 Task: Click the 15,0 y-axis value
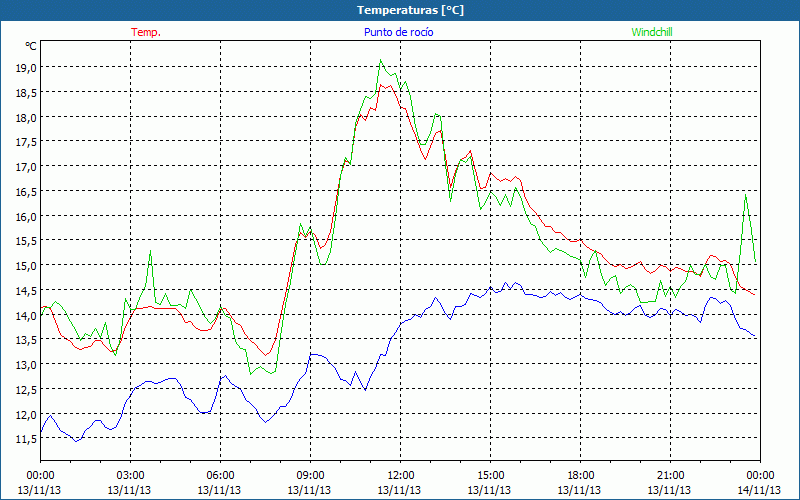[26, 265]
